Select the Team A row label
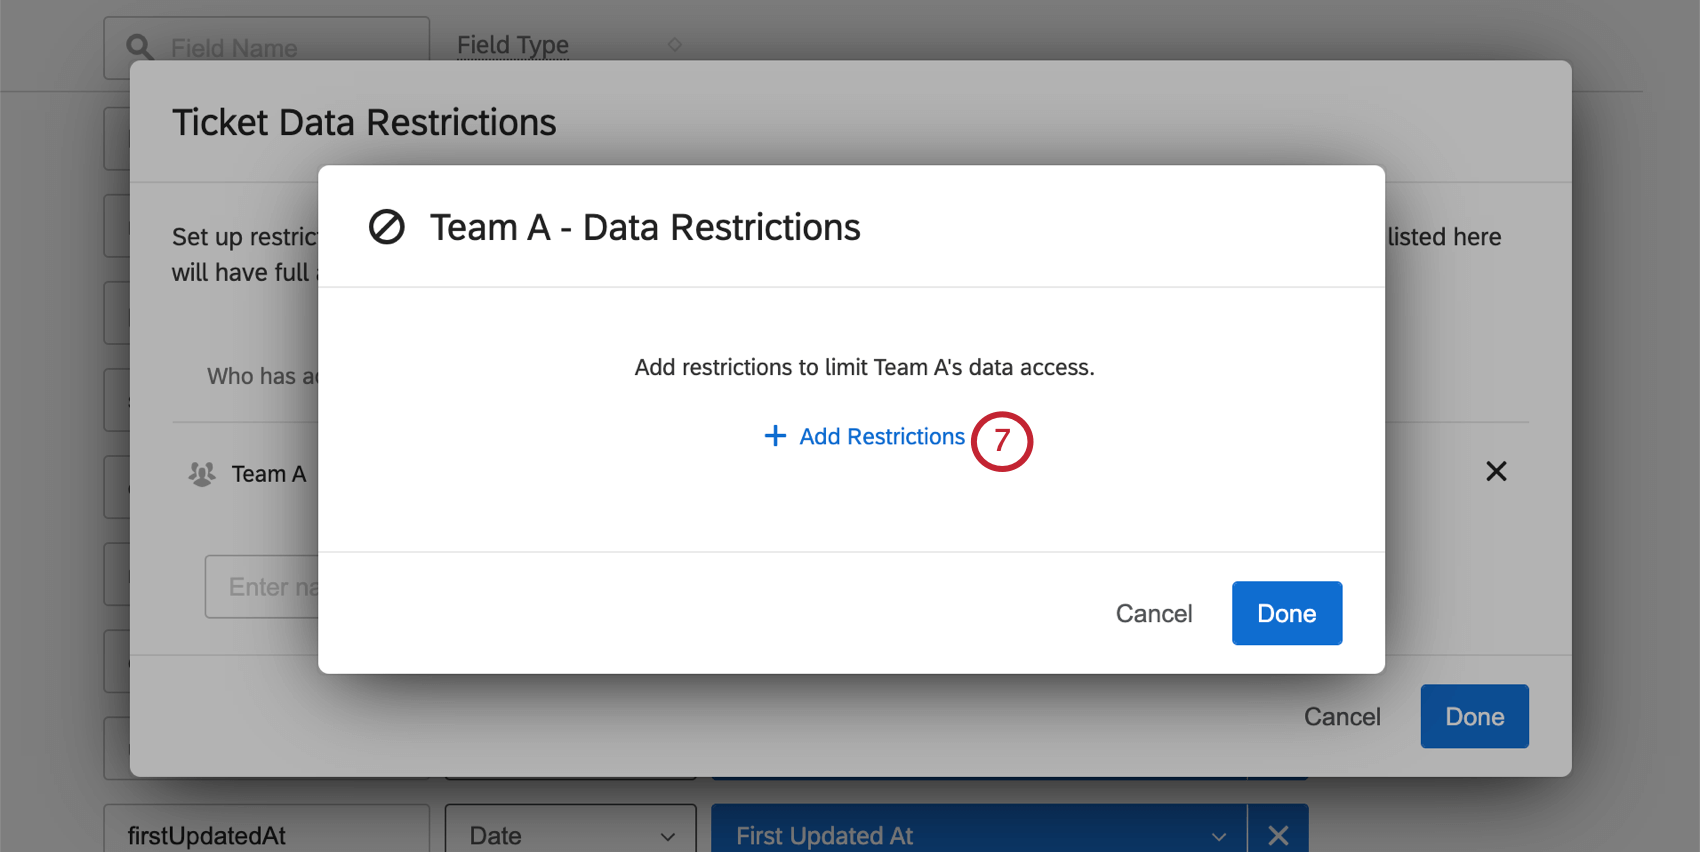 point(269,474)
